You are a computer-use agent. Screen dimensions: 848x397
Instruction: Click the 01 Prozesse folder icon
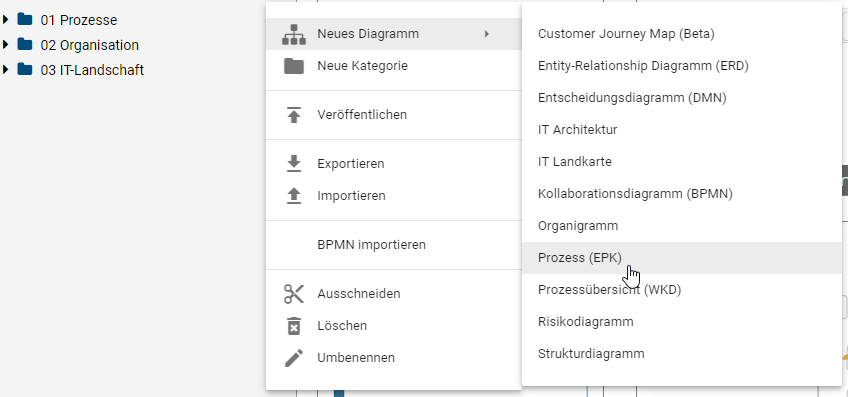(x=24, y=19)
